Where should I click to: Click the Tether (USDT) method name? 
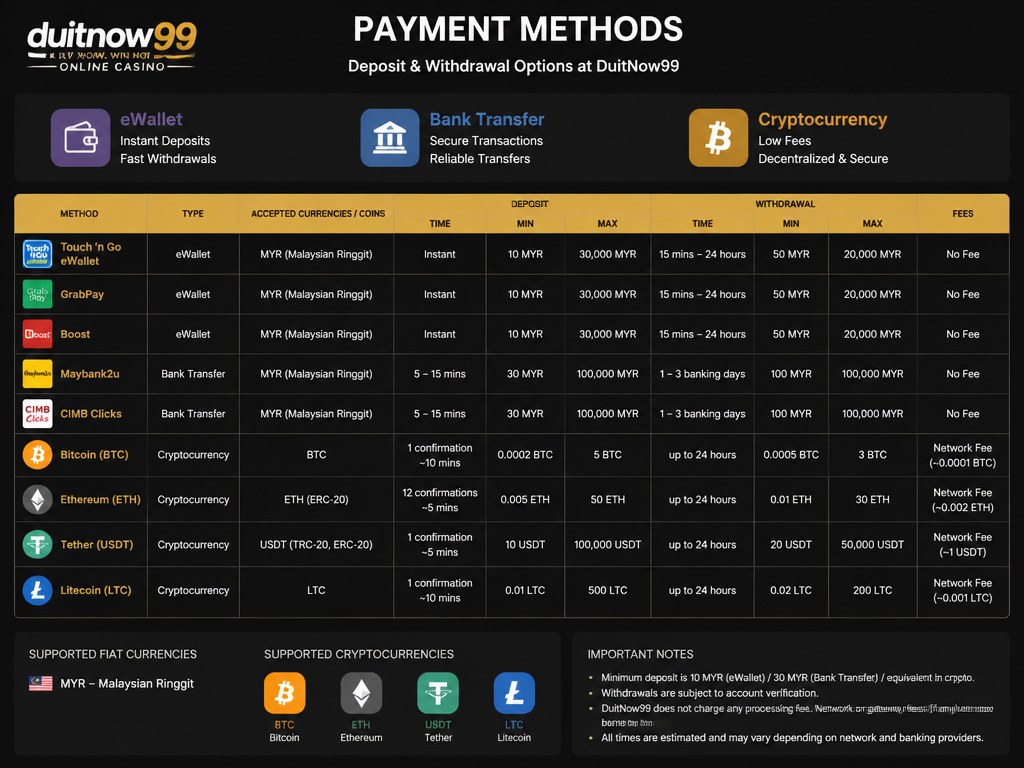(x=97, y=545)
